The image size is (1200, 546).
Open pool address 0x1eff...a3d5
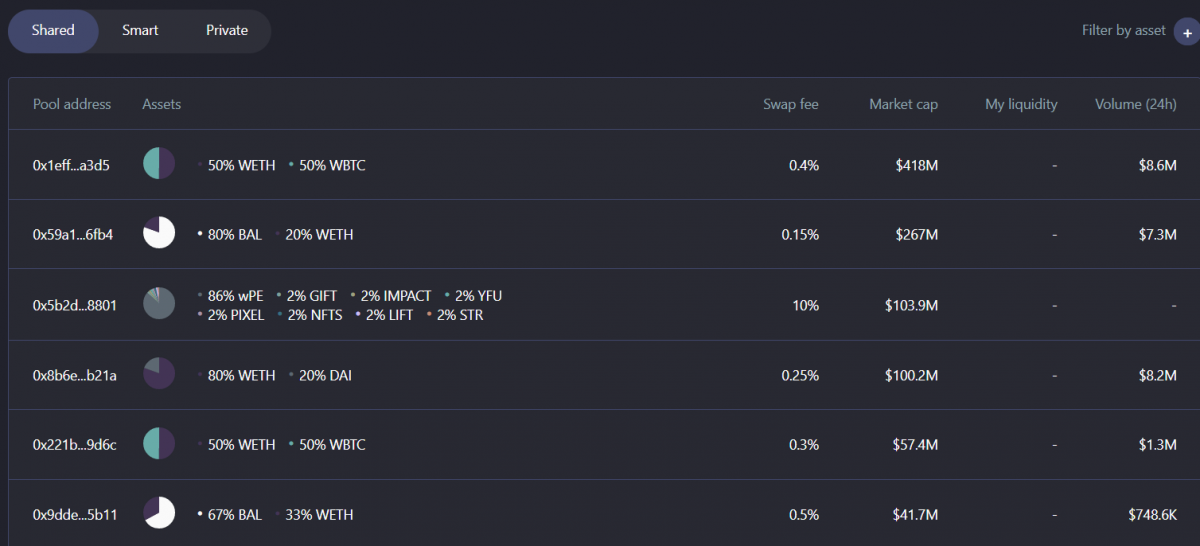tap(71, 165)
